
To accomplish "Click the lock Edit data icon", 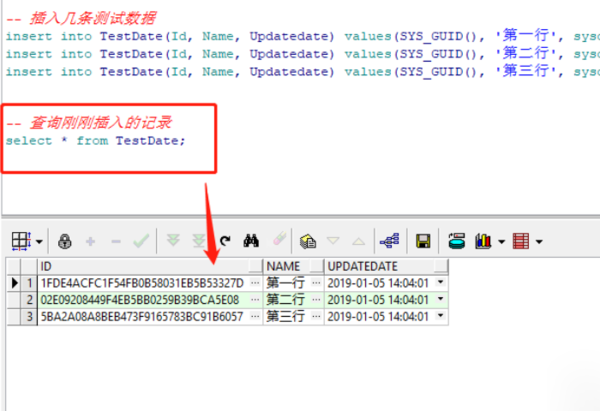I will click(x=65, y=241).
